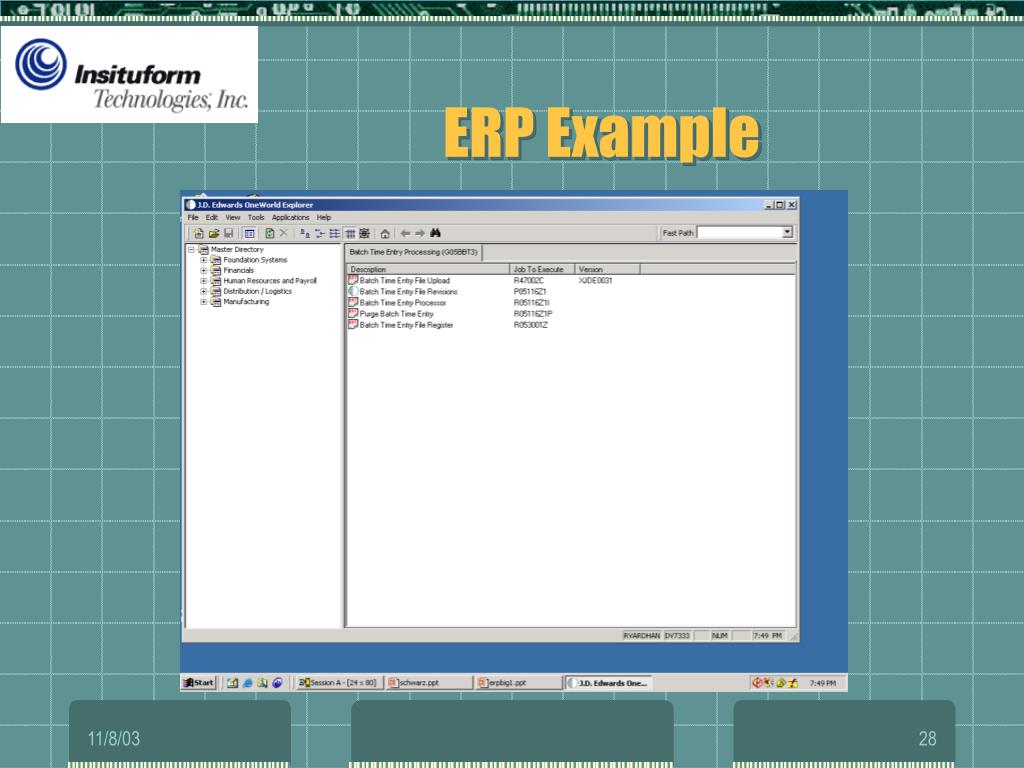Click the Version column header
The height and width of the screenshot is (768, 1024).
(x=607, y=269)
